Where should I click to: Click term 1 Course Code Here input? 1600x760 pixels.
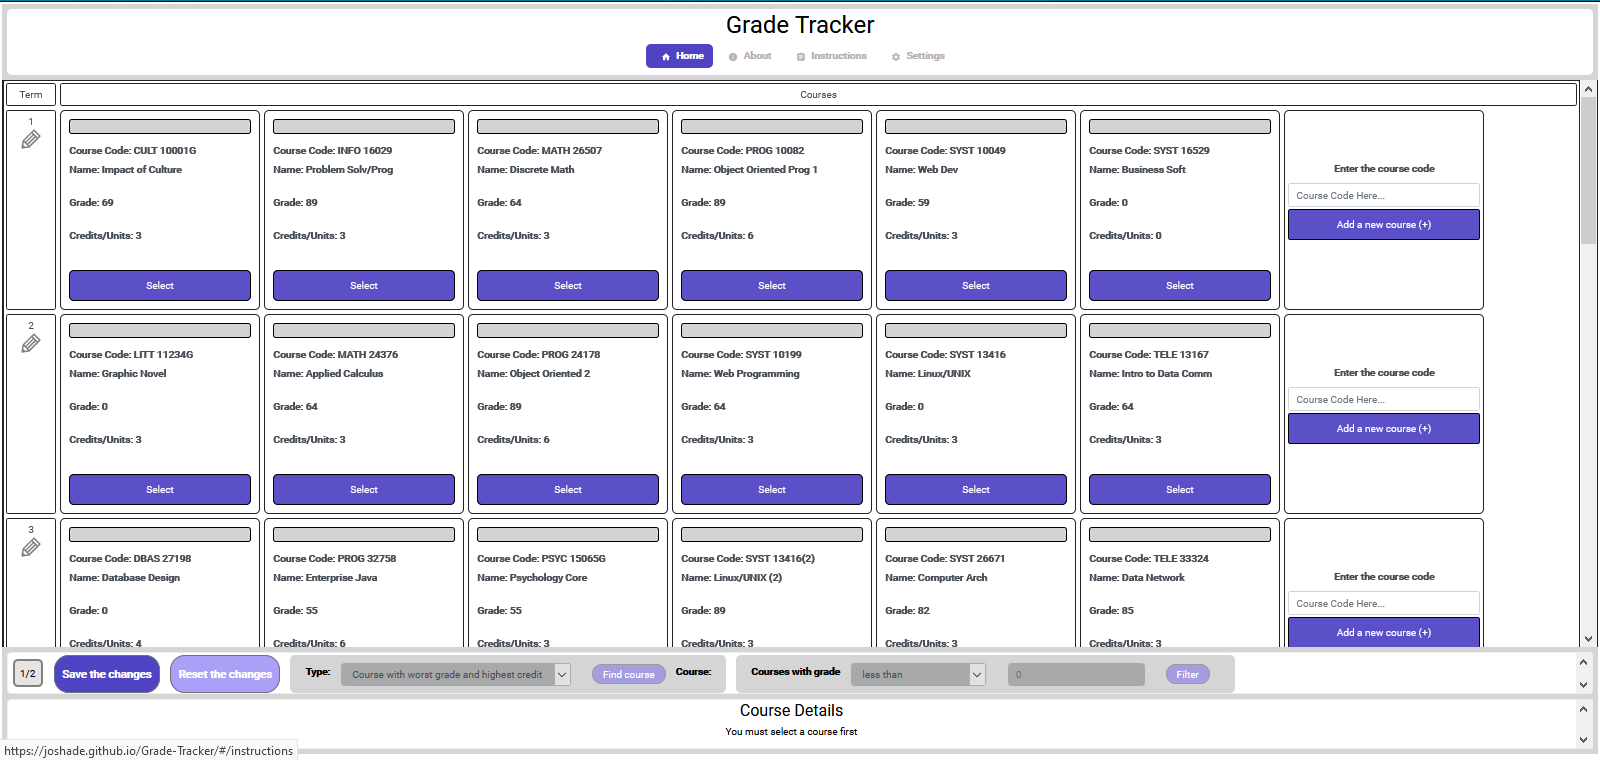pos(1383,196)
